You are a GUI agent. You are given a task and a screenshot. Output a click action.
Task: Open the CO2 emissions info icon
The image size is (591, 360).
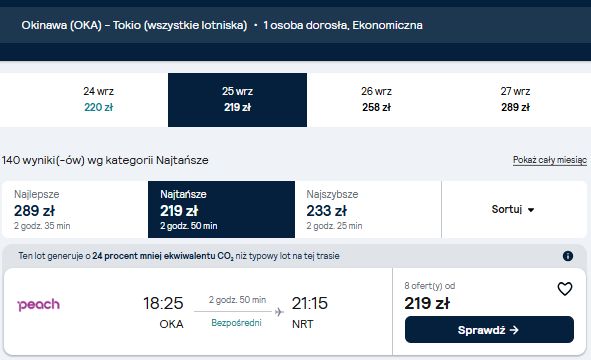click(568, 256)
